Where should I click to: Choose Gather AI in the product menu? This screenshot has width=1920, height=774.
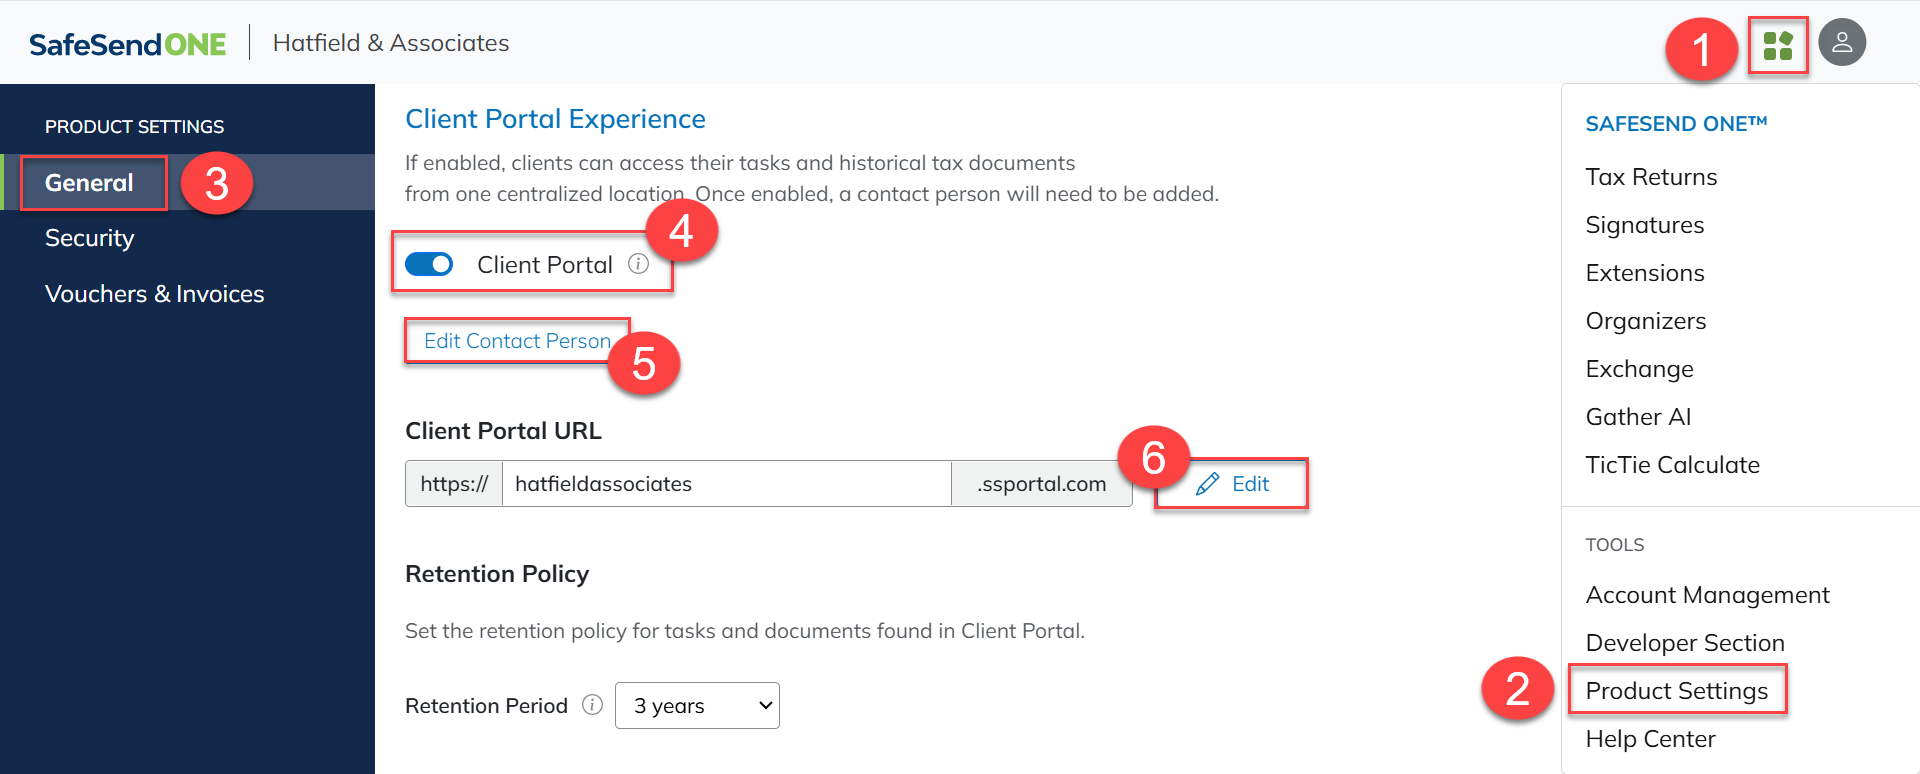1637,417
